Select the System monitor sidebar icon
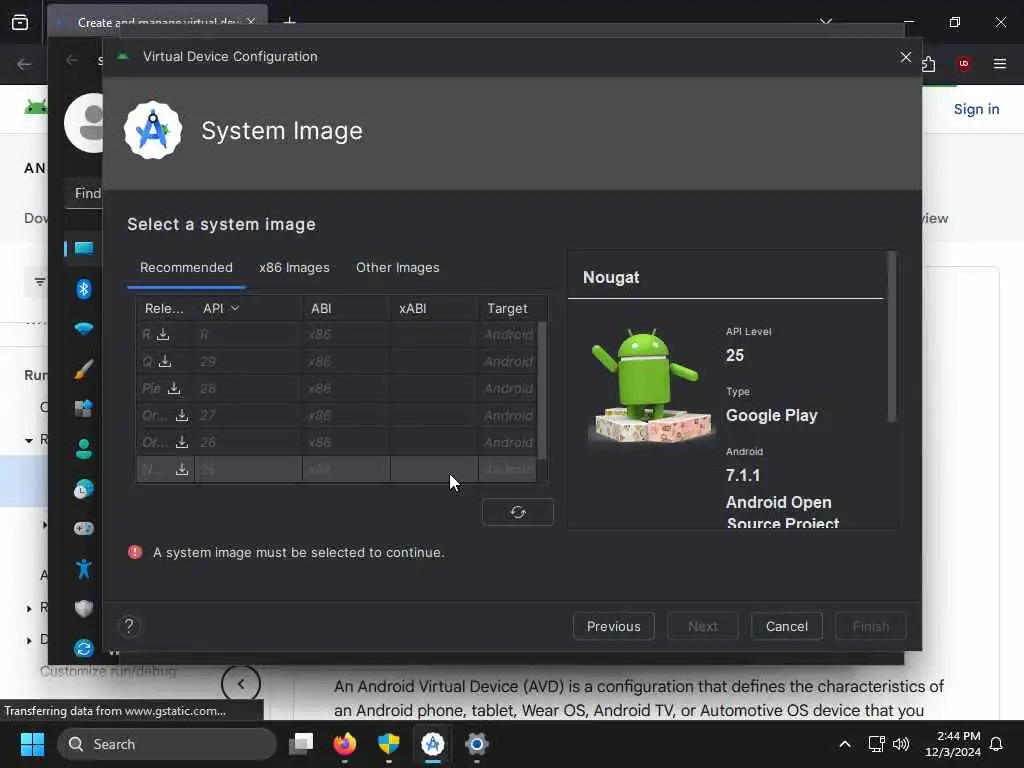 tap(84, 248)
